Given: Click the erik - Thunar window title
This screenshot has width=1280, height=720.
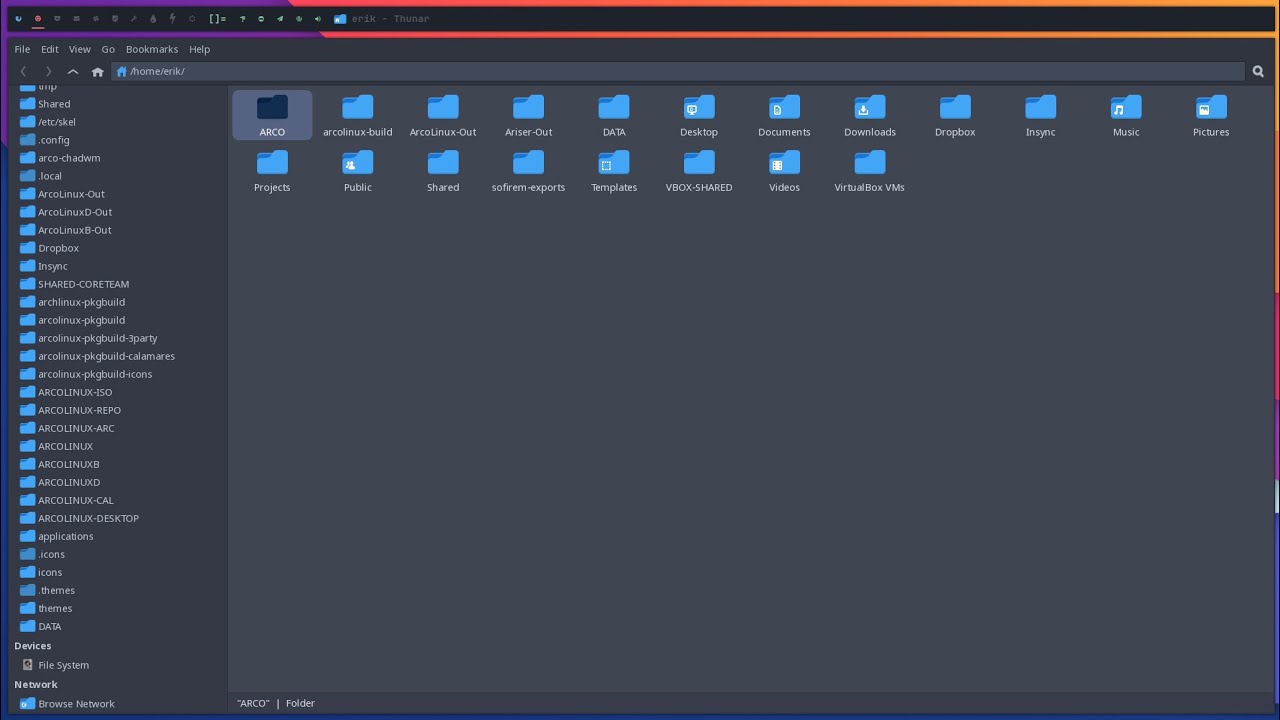Looking at the screenshot, I should click(390, 18).
